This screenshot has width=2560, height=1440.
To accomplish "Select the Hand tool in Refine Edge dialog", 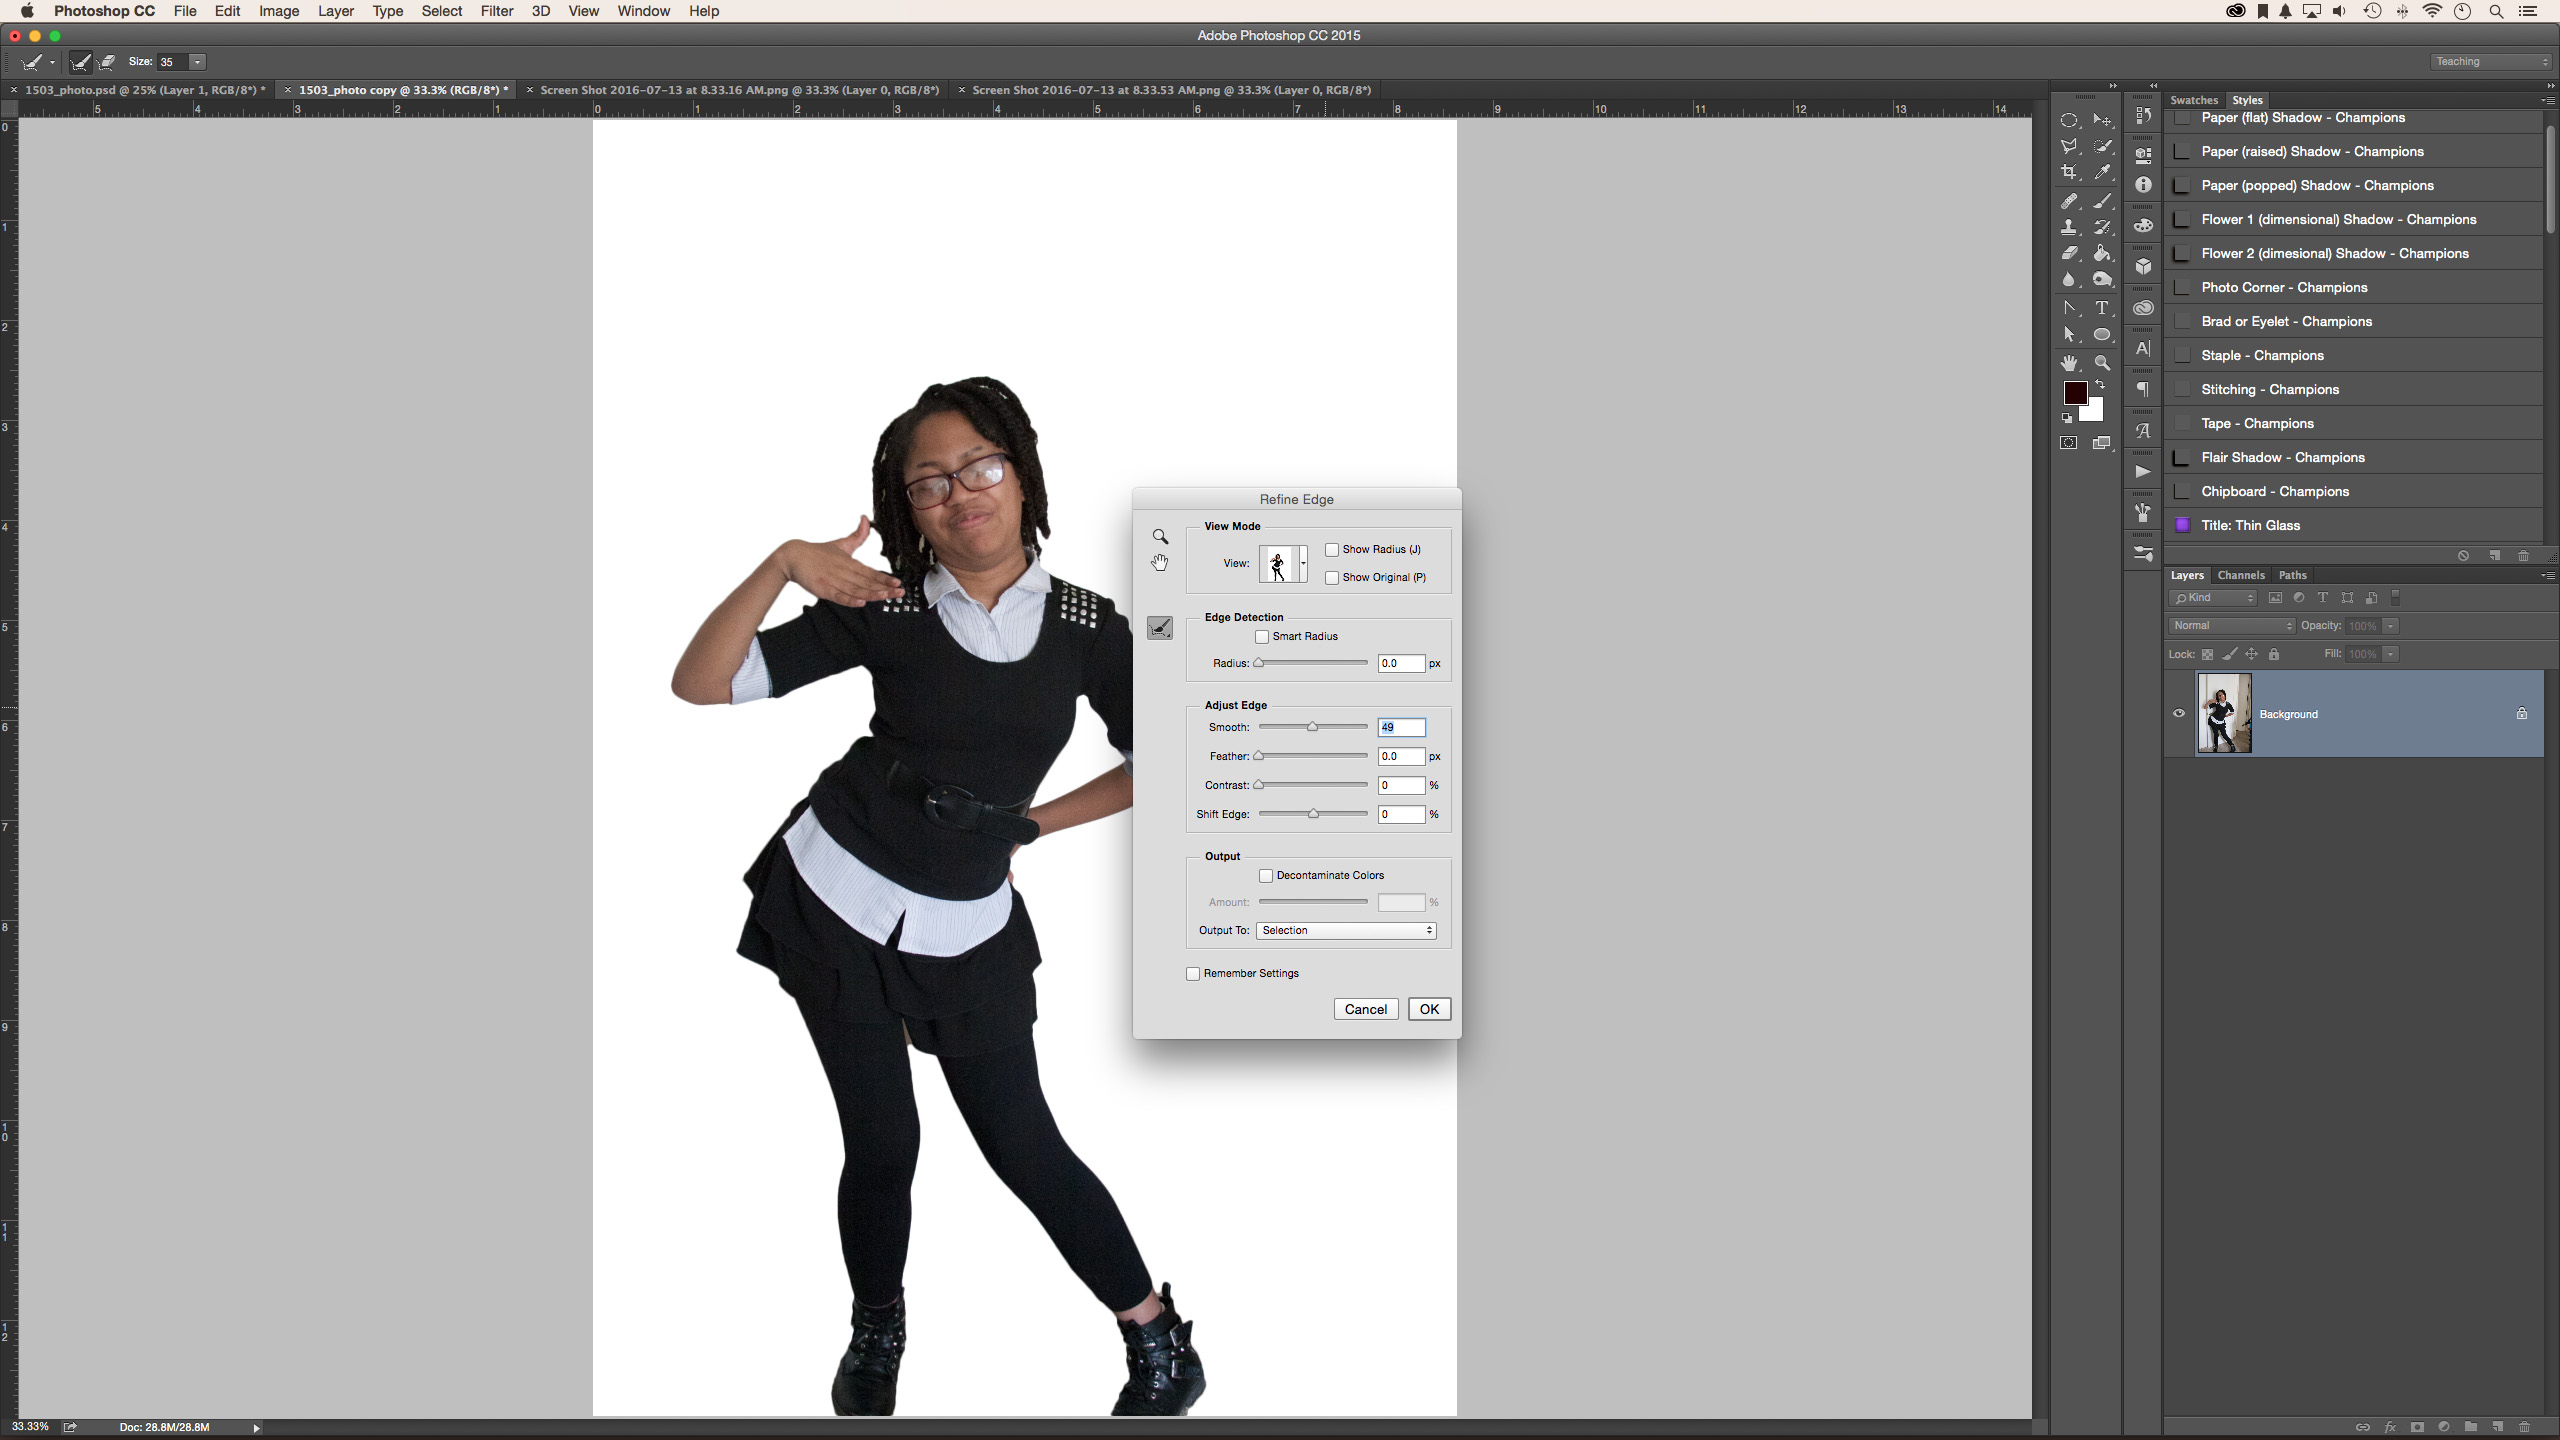I will click(1159, 562).
